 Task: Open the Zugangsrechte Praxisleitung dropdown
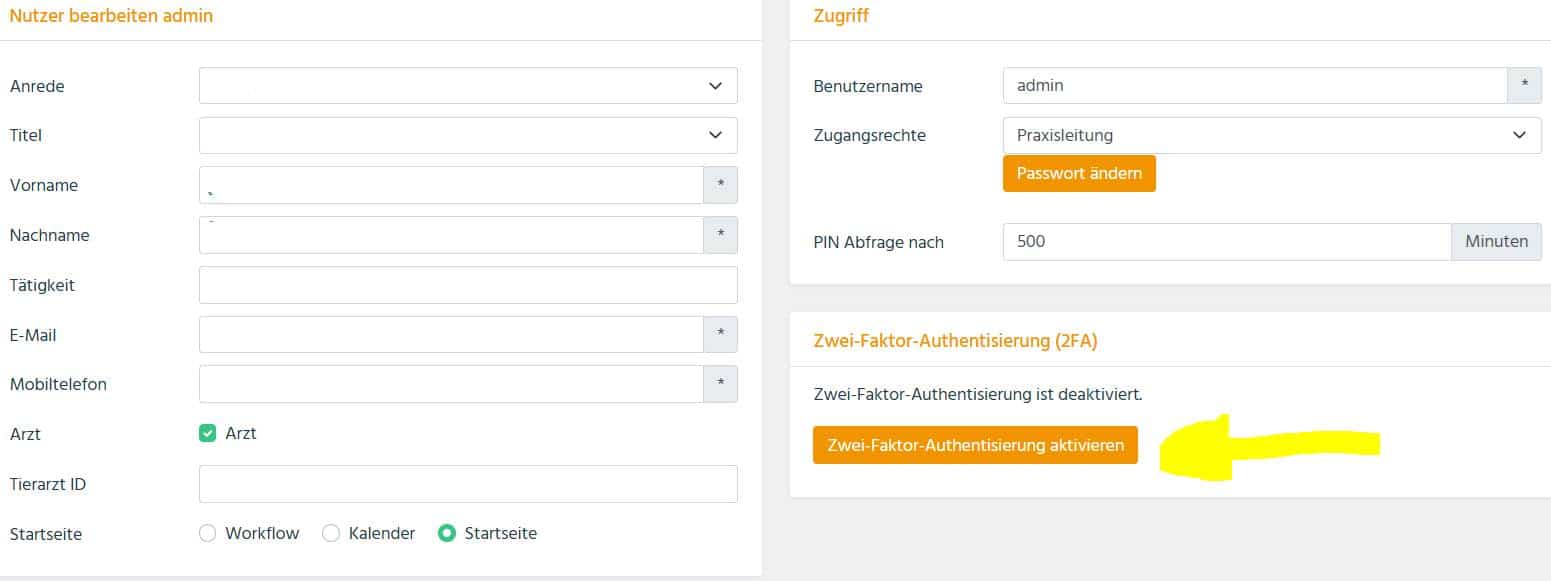[x=1272, y=135]
